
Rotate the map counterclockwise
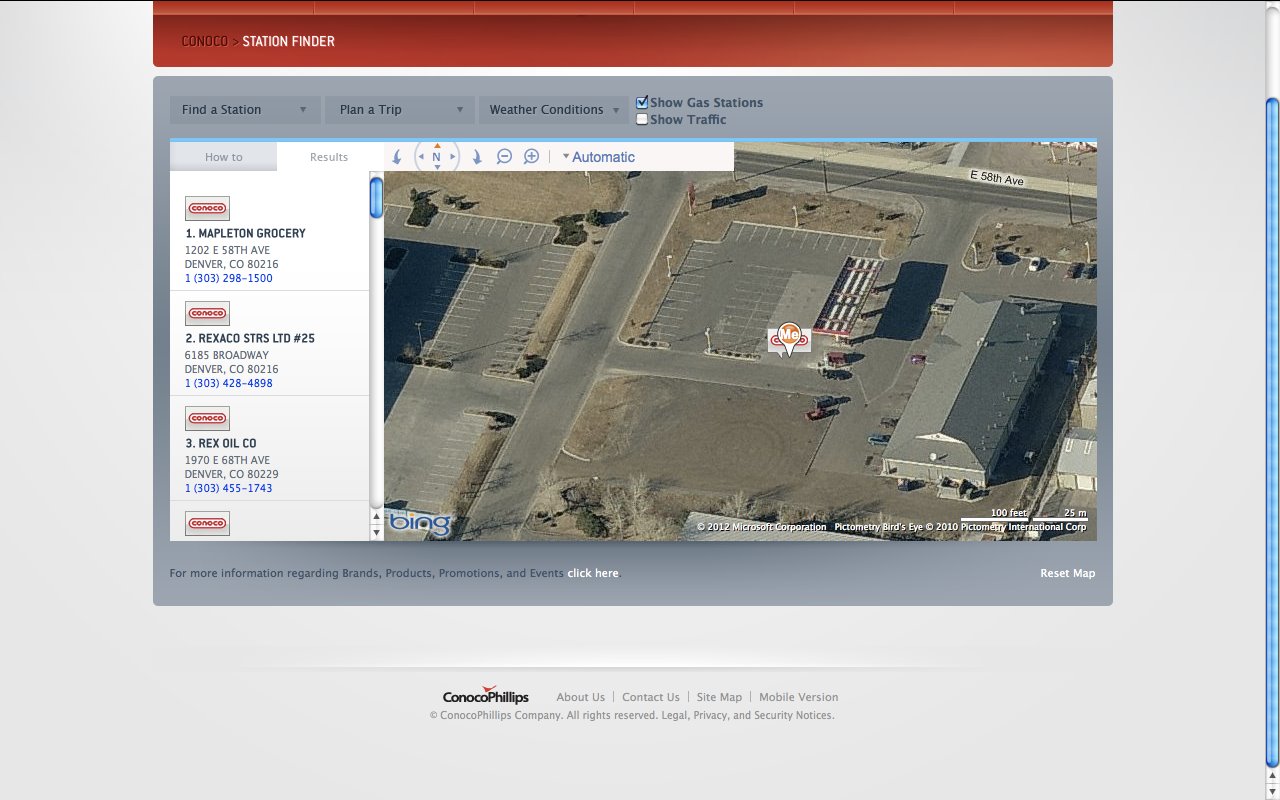click(x=396, y=157)
